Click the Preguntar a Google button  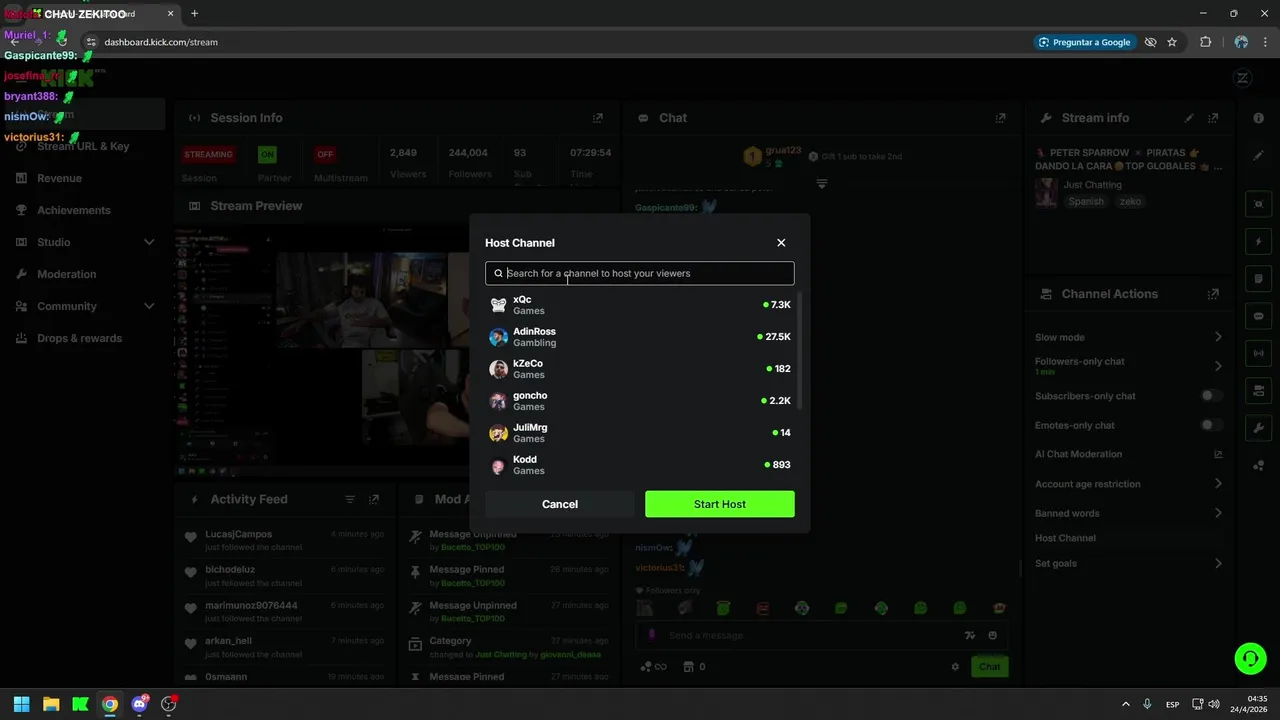[x=1085, y=42]
